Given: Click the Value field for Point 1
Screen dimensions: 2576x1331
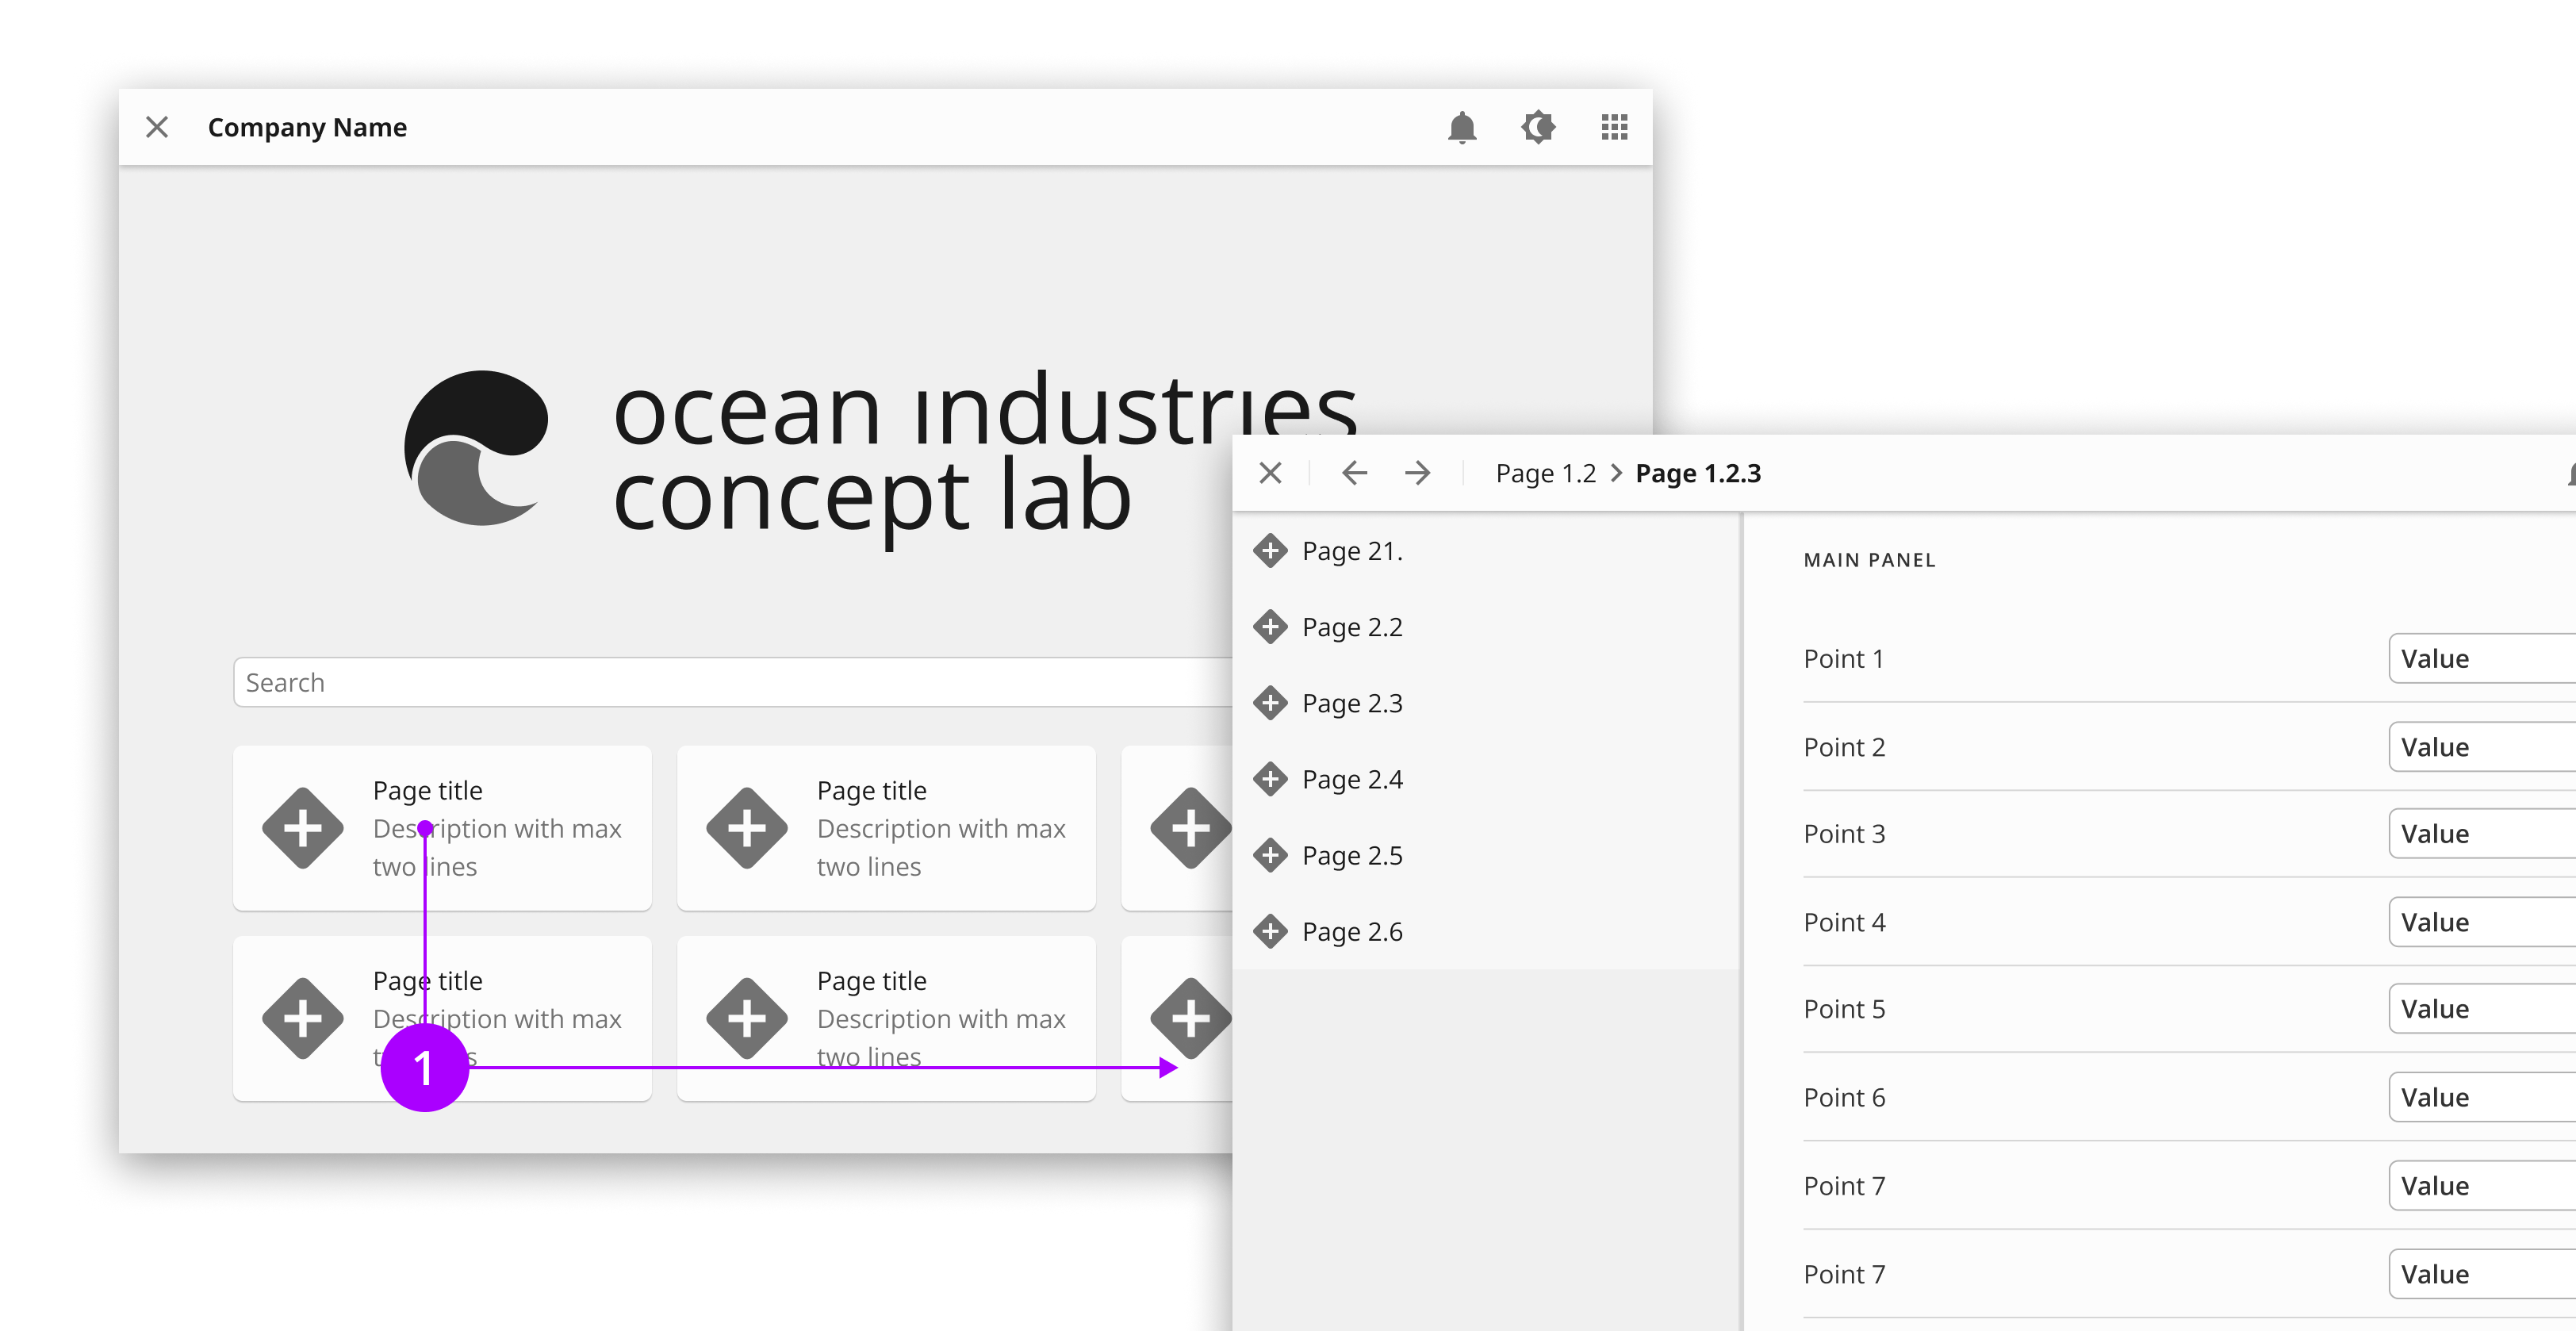Looking at the screenshot, I should point(2483,658).
